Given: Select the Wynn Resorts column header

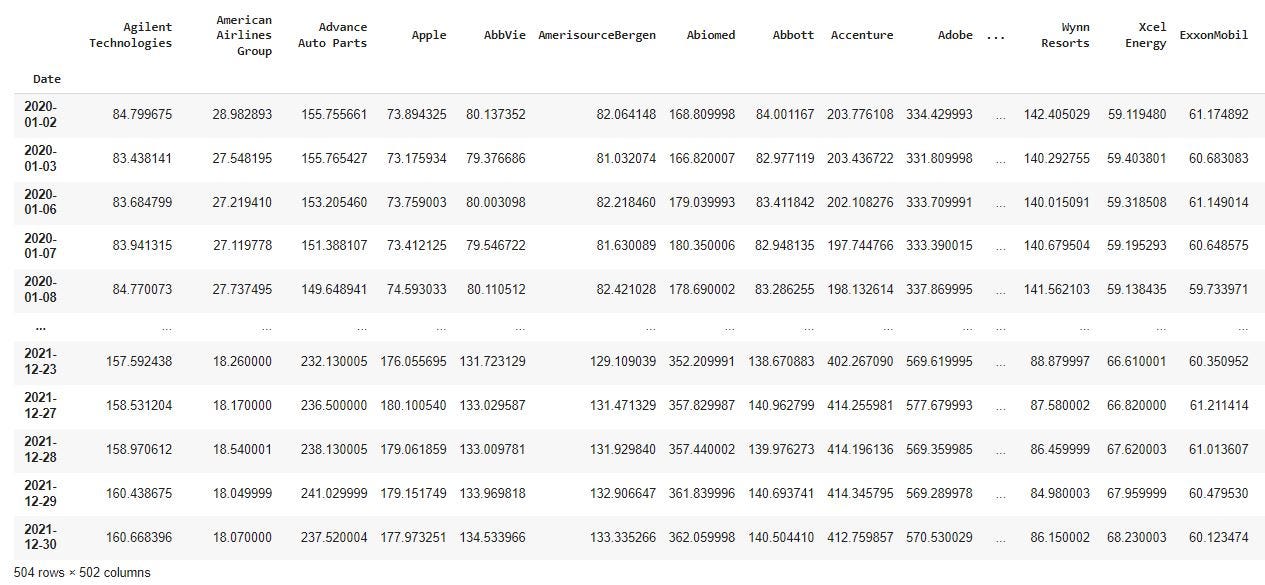Looking at the screenshot, I should coord(1063,35).
